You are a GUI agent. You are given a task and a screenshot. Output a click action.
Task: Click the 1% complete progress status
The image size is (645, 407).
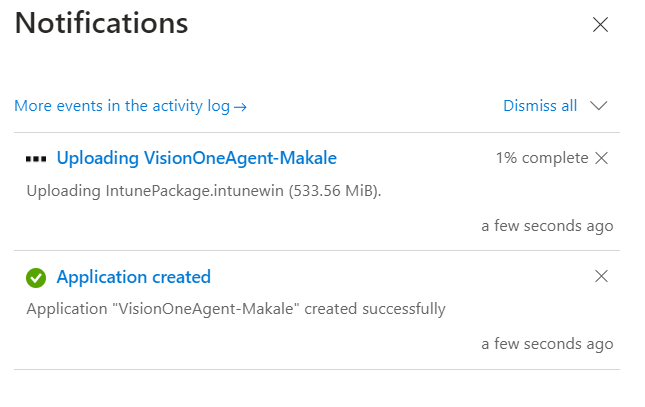[542, 158]
